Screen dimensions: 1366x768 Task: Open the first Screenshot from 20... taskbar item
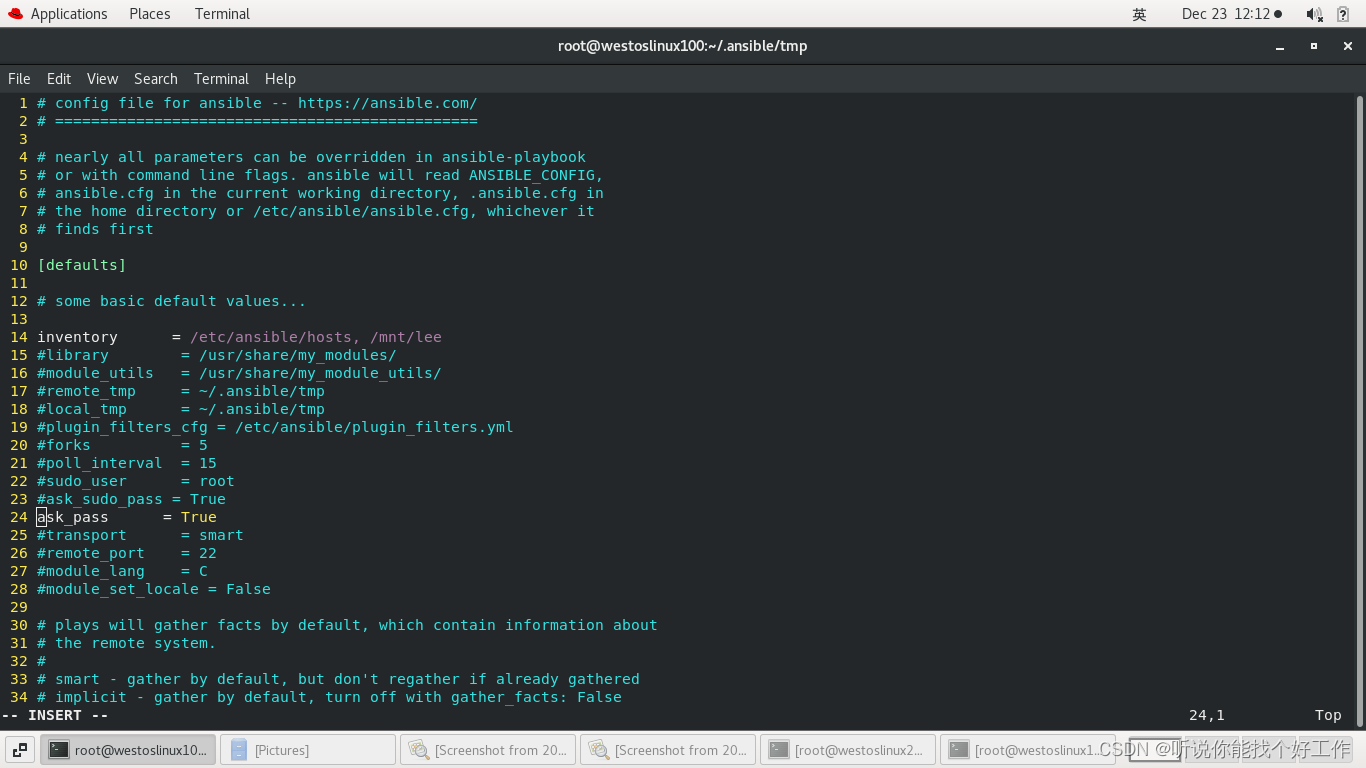[x=487, y=749]
